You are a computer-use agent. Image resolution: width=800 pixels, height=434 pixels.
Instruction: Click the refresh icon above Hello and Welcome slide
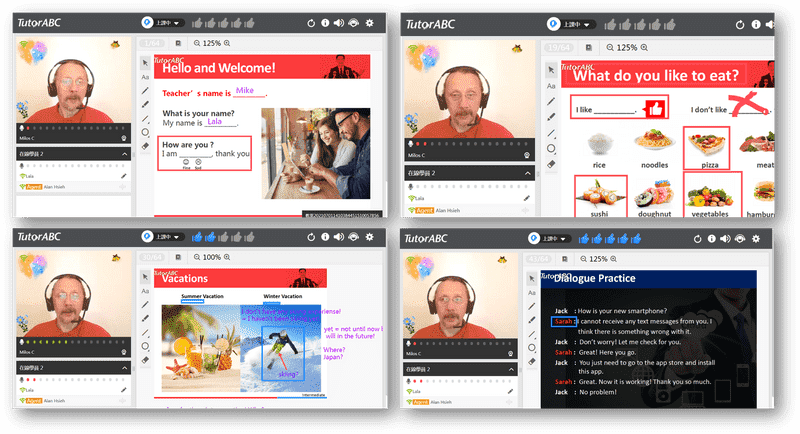[x=309, y=22]
